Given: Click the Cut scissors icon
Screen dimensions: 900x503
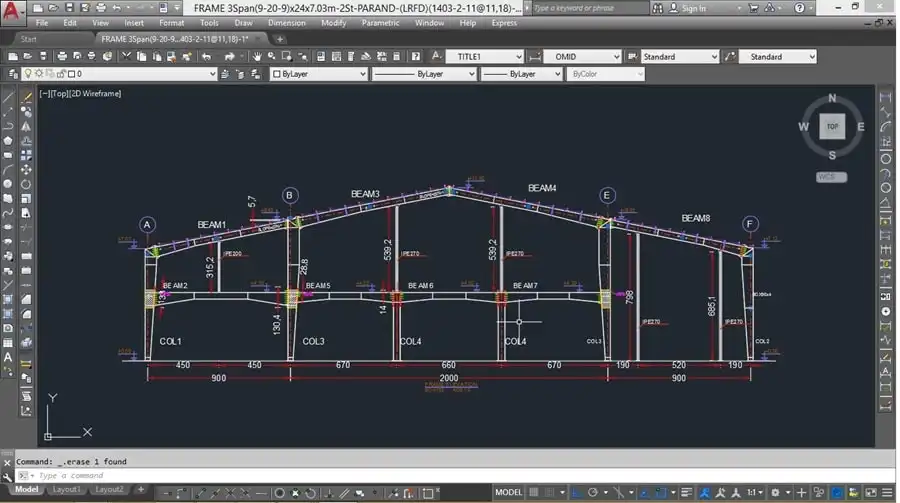Looking at the screenshot, I should pos(126,56).
